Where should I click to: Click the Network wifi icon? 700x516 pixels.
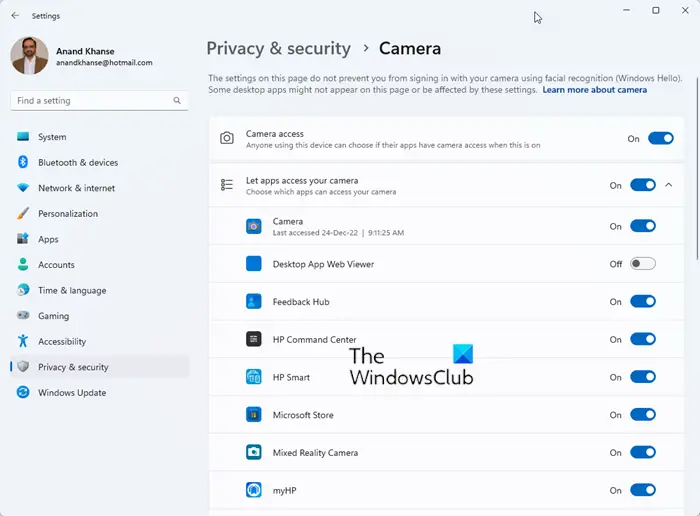(x=23, y=188)
